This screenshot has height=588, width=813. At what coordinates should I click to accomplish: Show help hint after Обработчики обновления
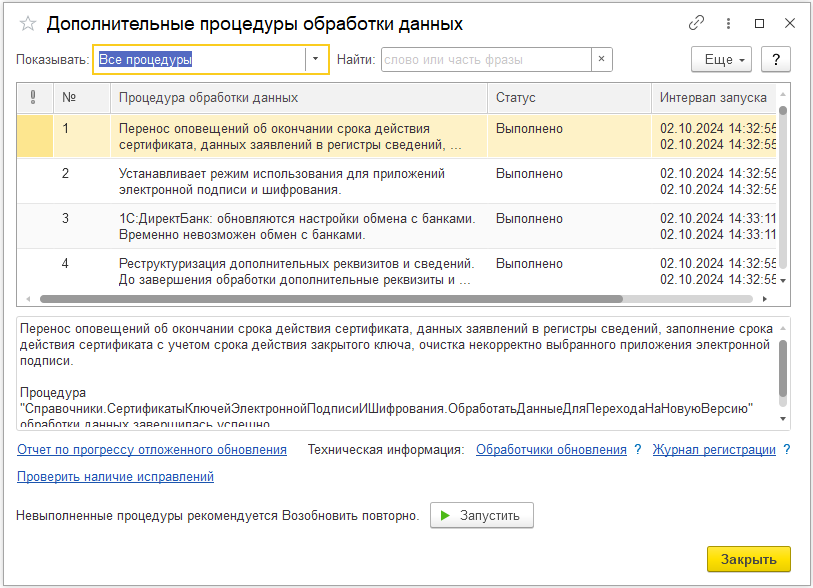pos(638,450)
